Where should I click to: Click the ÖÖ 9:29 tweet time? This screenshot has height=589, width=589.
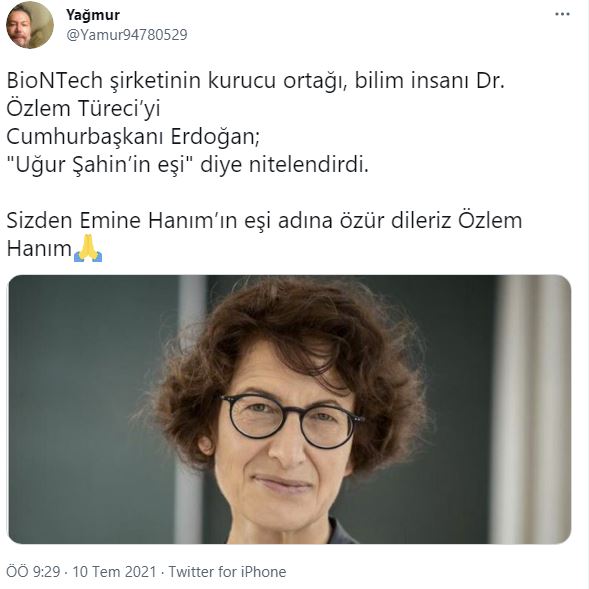click(33, 572)
